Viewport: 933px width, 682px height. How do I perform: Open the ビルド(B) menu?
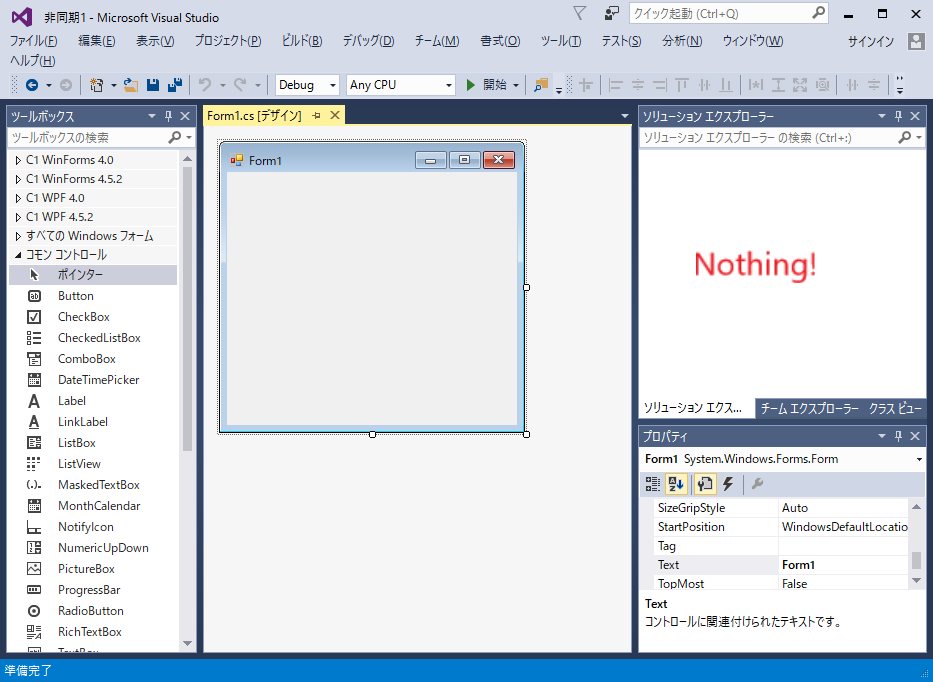pyautogui.click(x=302, y=41)
